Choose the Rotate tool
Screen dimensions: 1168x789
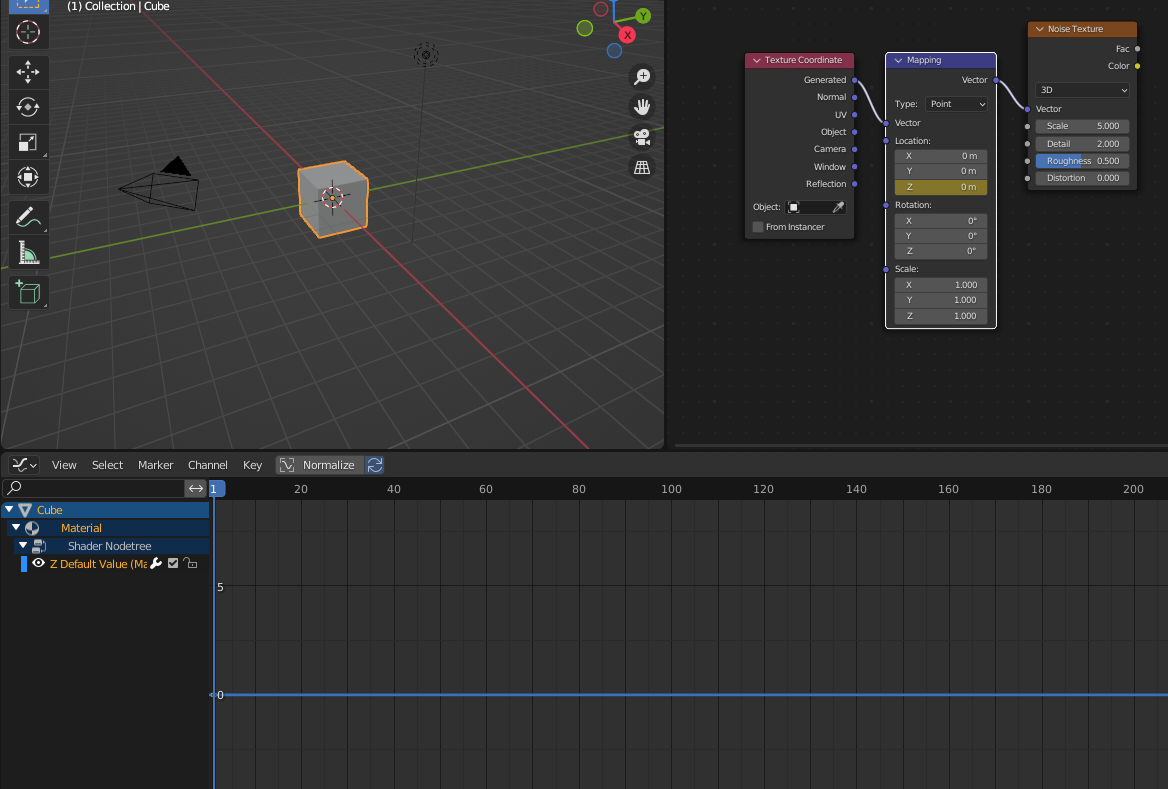tap(28, 107)
